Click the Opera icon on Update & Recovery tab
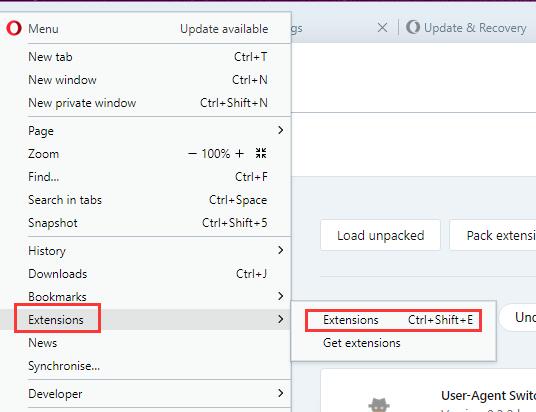Viewport: 536px width, 412px height. point(413,27)
